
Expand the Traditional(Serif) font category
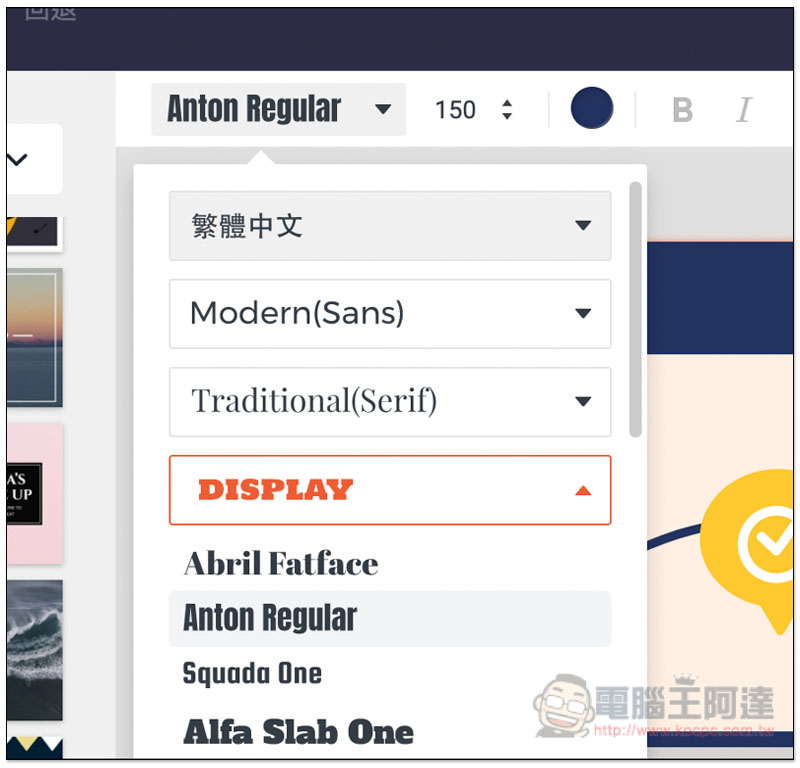[390, 402]
